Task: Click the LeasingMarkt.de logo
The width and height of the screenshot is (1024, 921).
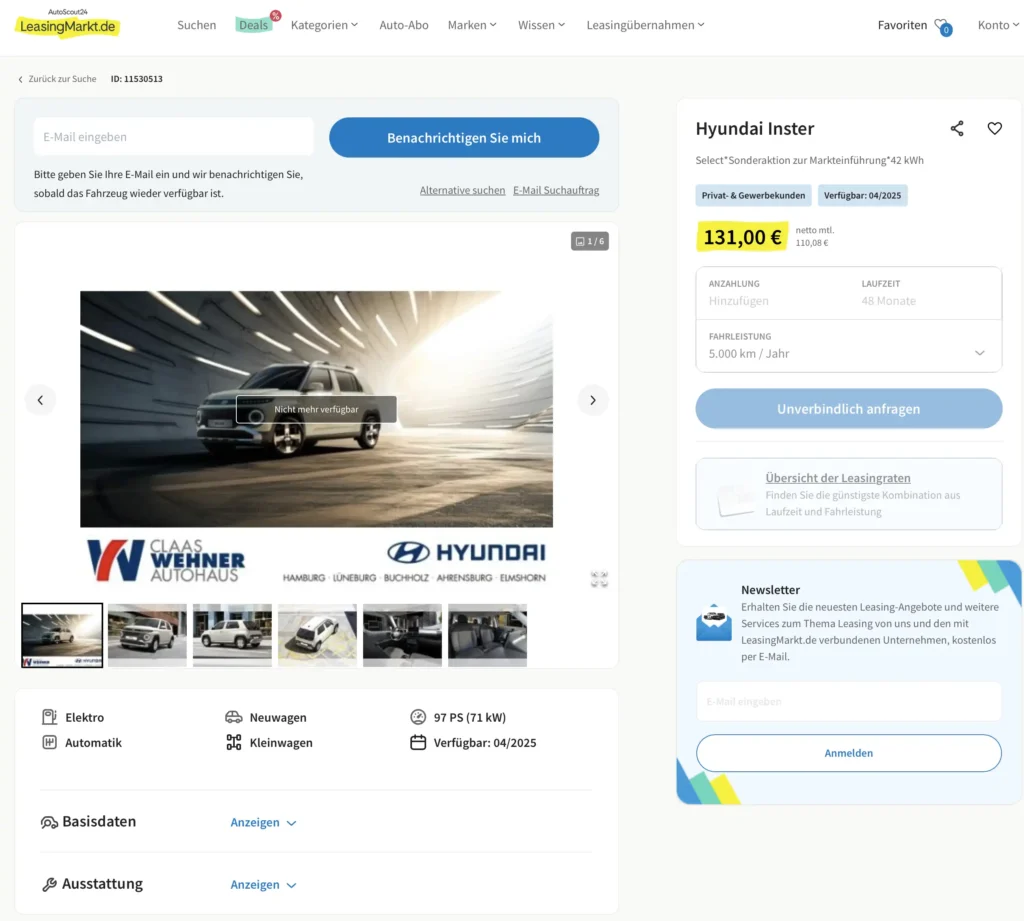Action: pyautogui.click(x=67, y=24)
